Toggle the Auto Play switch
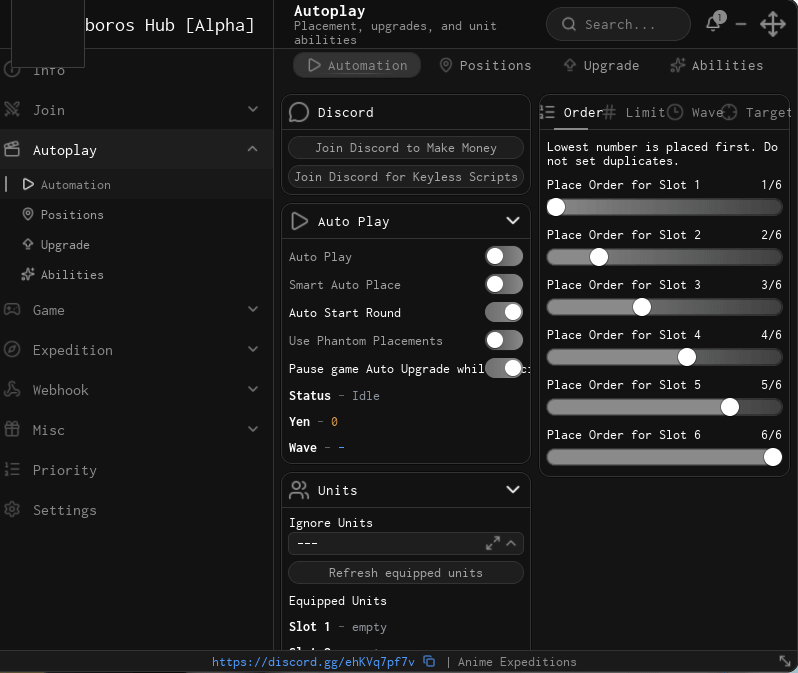The width and height of the screenshot is (798, 673). click(x=504, y=256)
